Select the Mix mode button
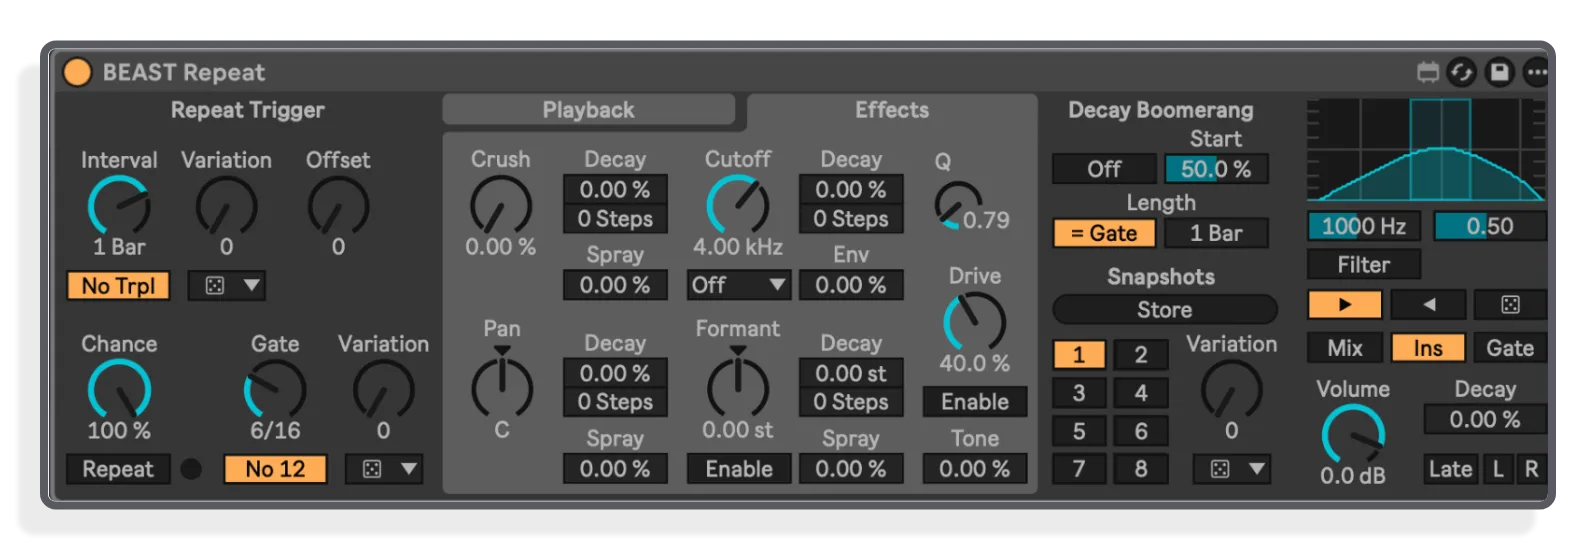The height and width of the screenshot is (549, 1596). (x=1345, y=348)
